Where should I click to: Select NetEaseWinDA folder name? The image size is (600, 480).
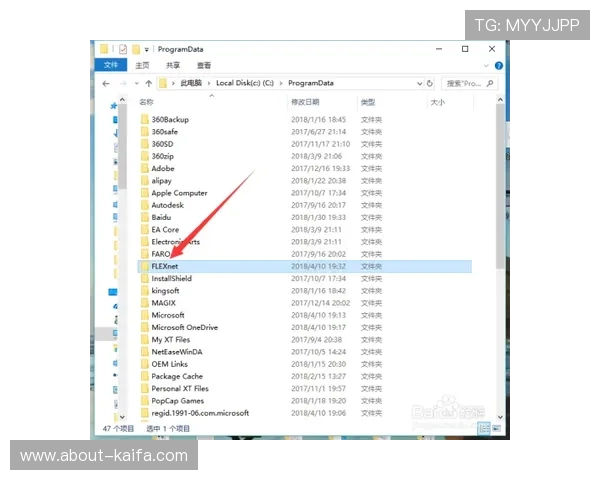[x=177, y=352]
